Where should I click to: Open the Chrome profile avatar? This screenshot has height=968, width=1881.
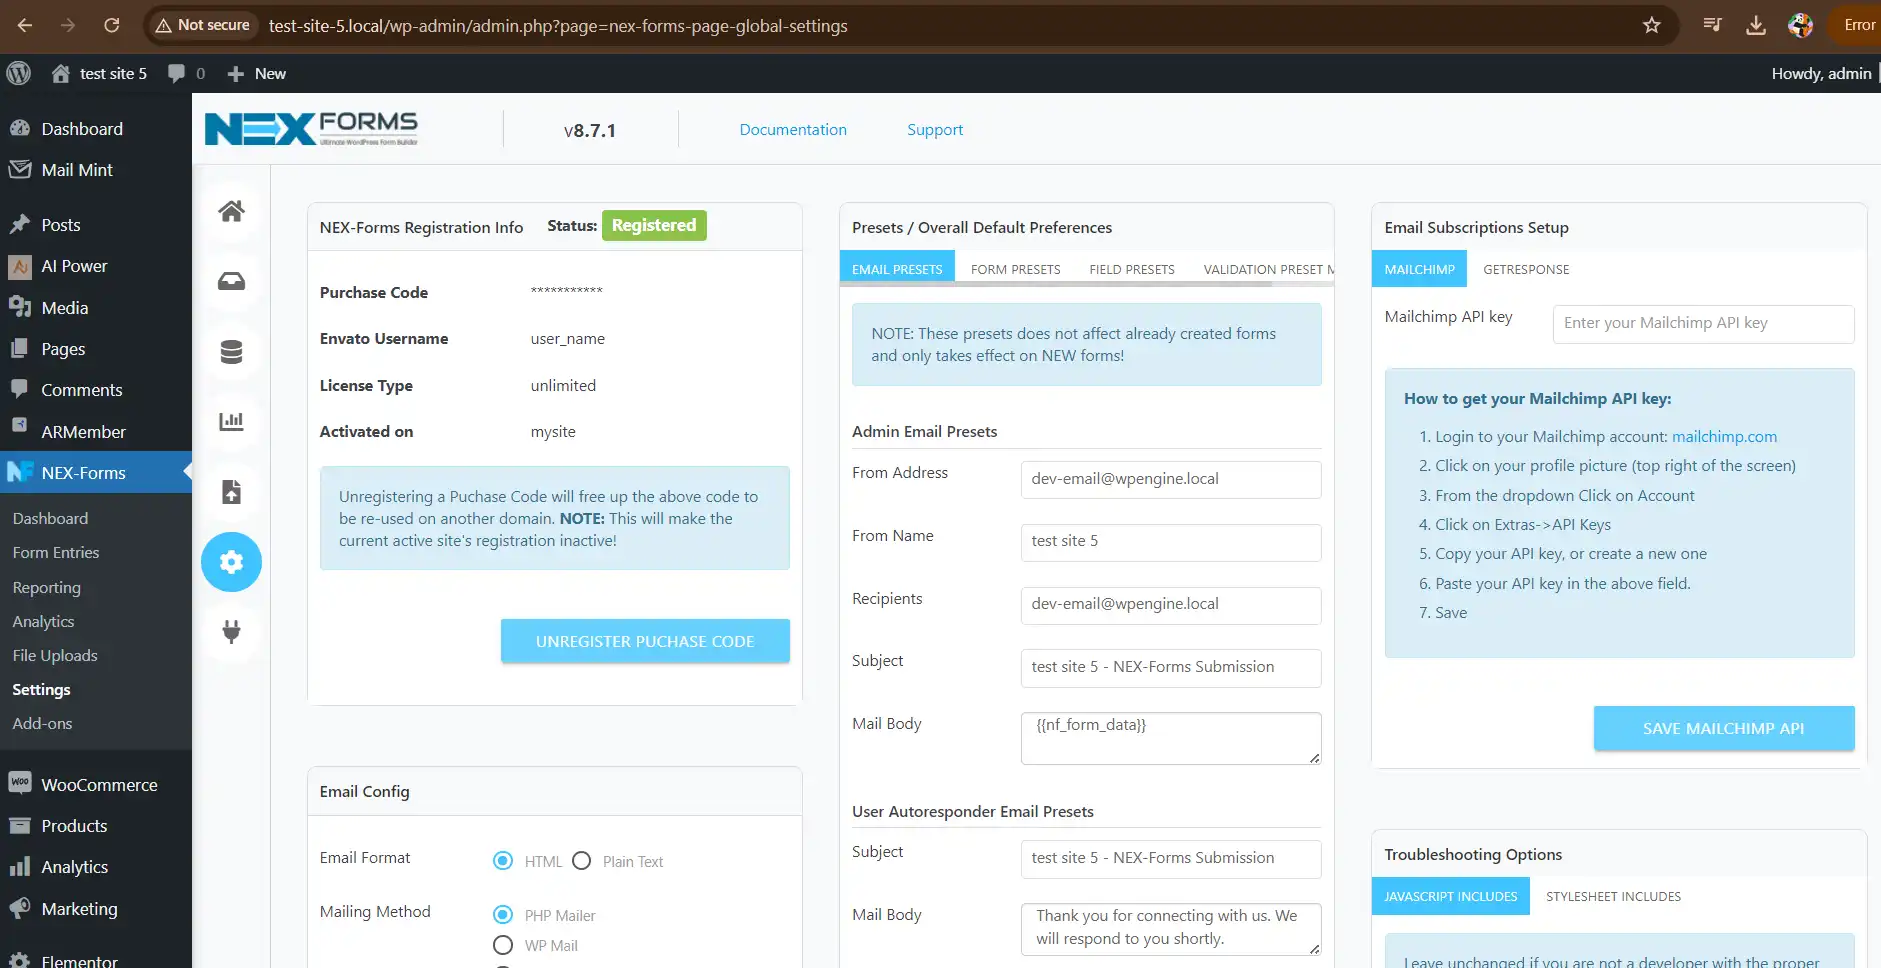[x=1801, y=25]
